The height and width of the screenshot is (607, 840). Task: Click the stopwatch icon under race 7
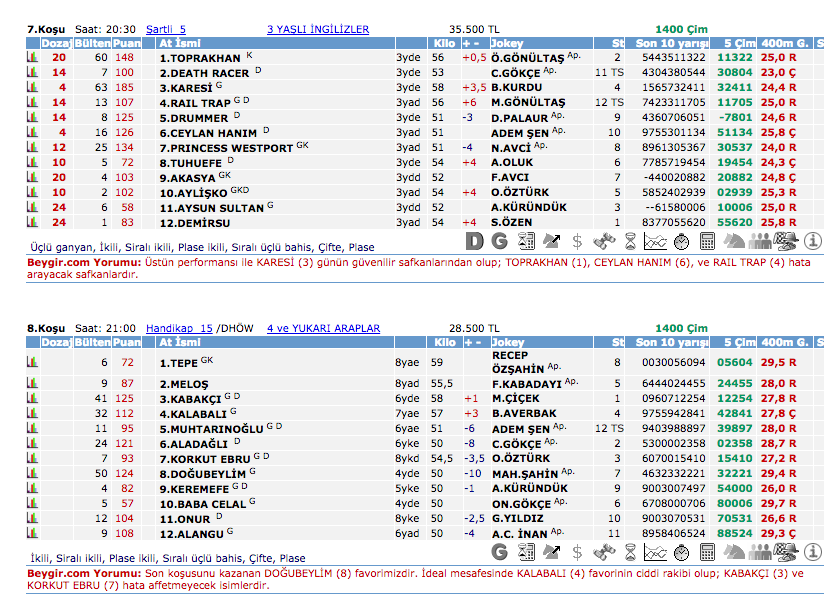point(681,241)
